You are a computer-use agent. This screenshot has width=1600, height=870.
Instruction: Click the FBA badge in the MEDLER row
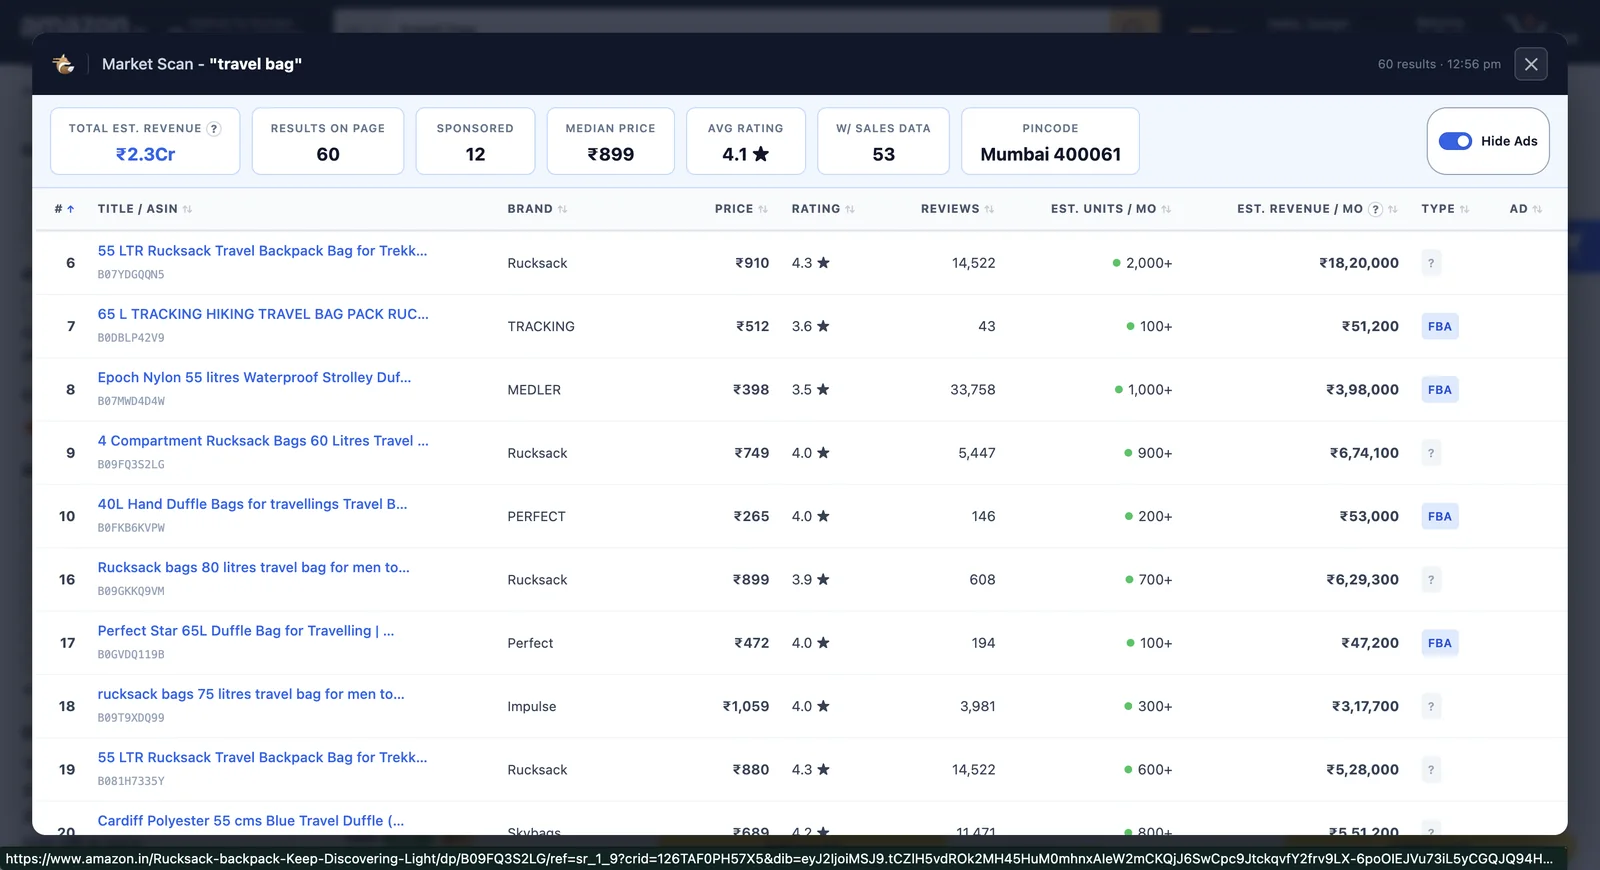tap(1440, 390)
